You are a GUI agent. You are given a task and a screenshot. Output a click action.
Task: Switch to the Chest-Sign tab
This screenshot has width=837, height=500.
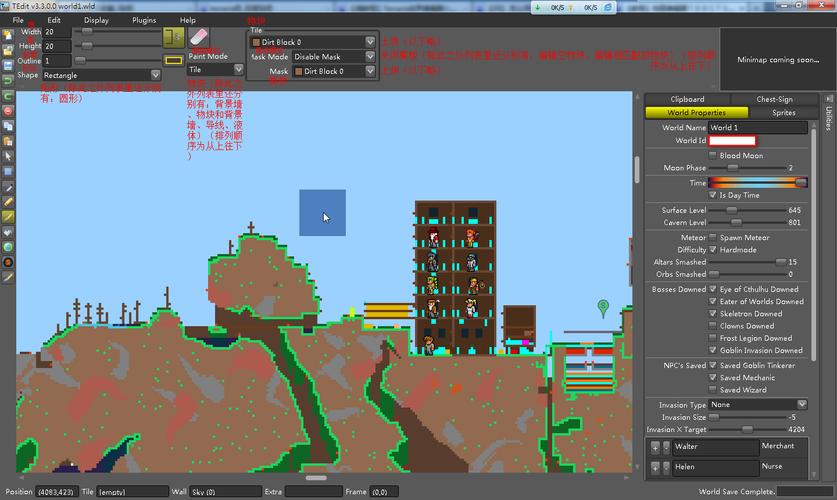click(774, 99)
